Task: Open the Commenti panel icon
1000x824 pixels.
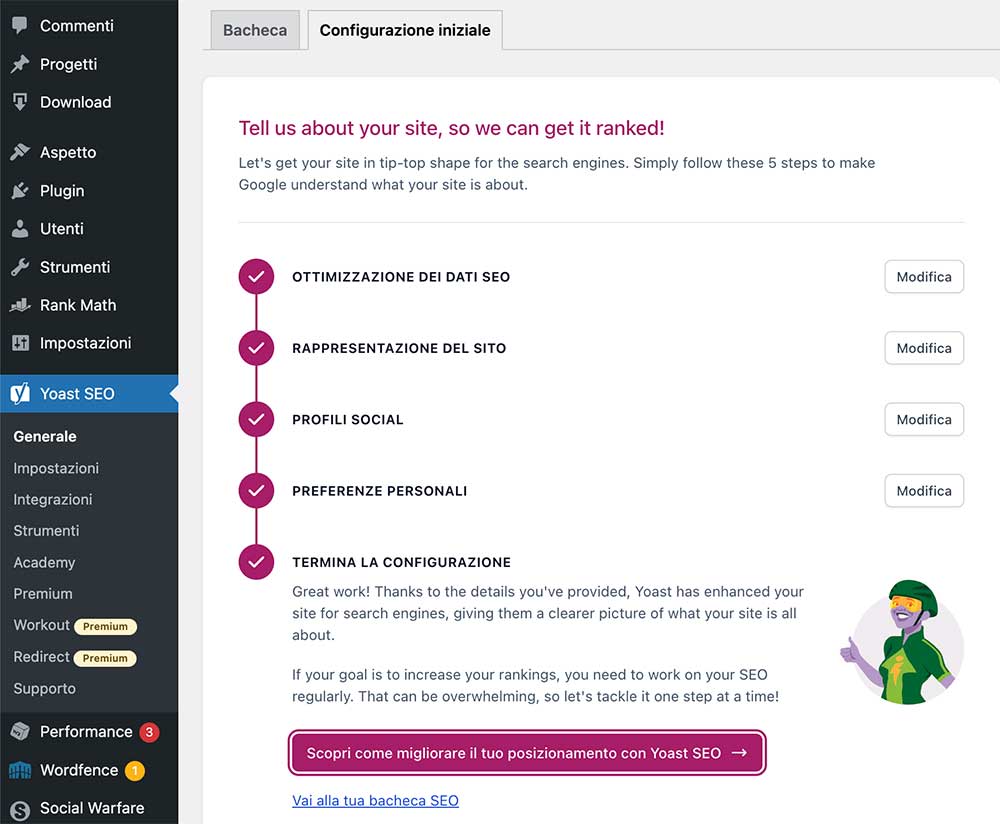Action: [20, 25]
